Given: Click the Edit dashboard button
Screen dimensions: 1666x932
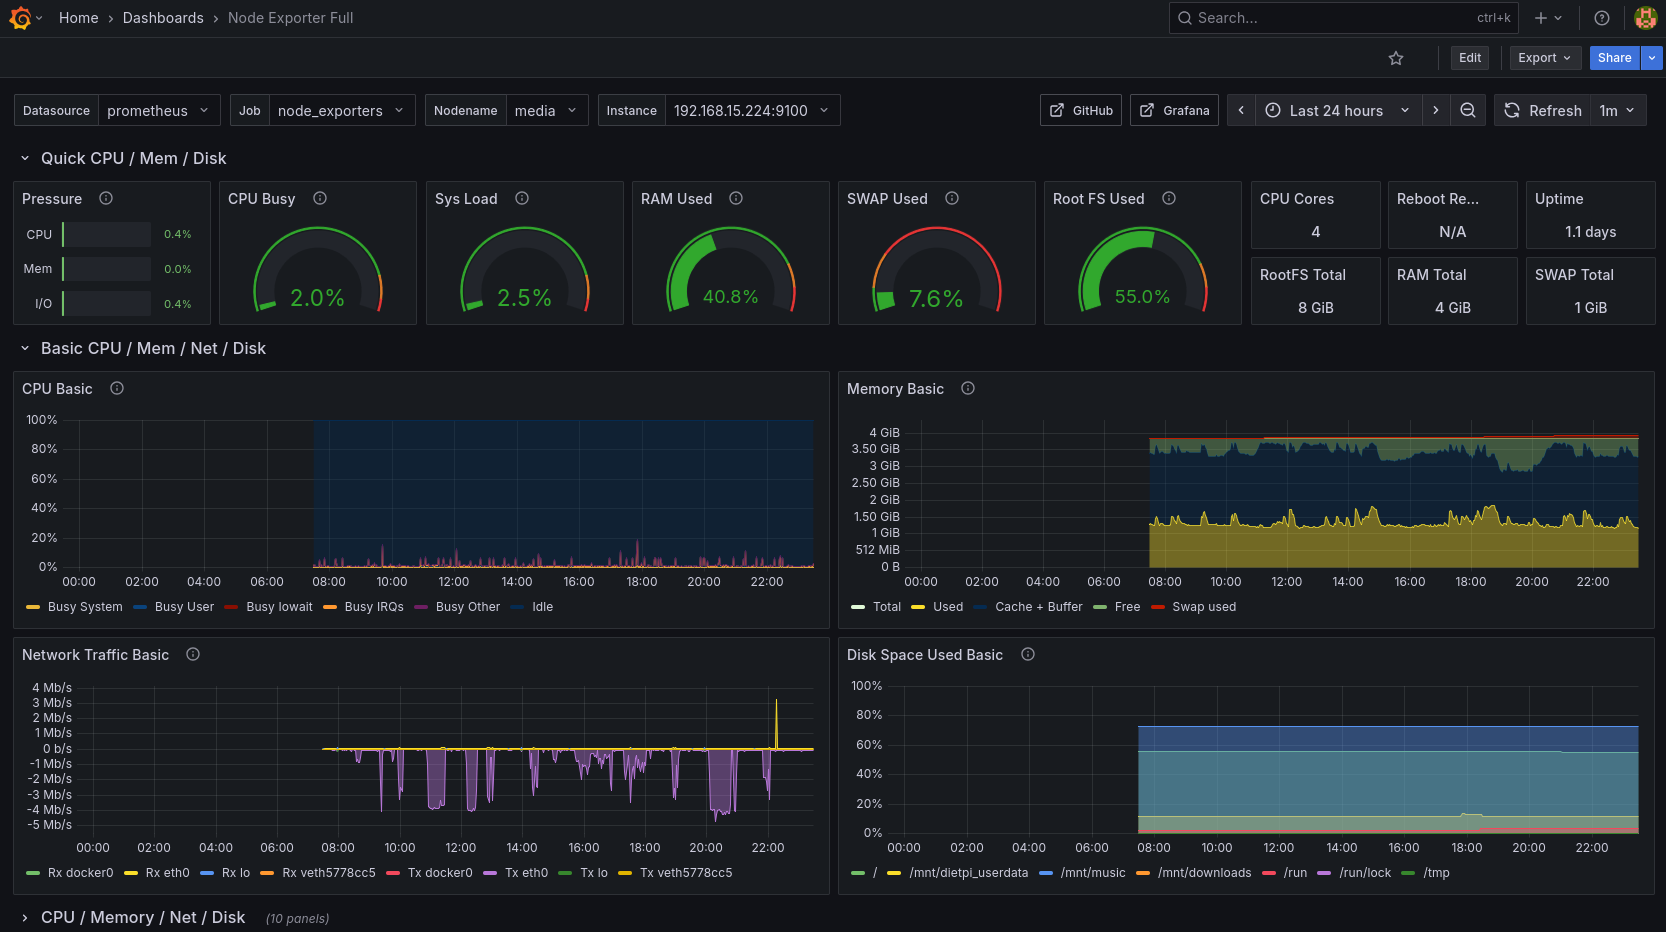Looking at the screenshot, I should 1469,58.
